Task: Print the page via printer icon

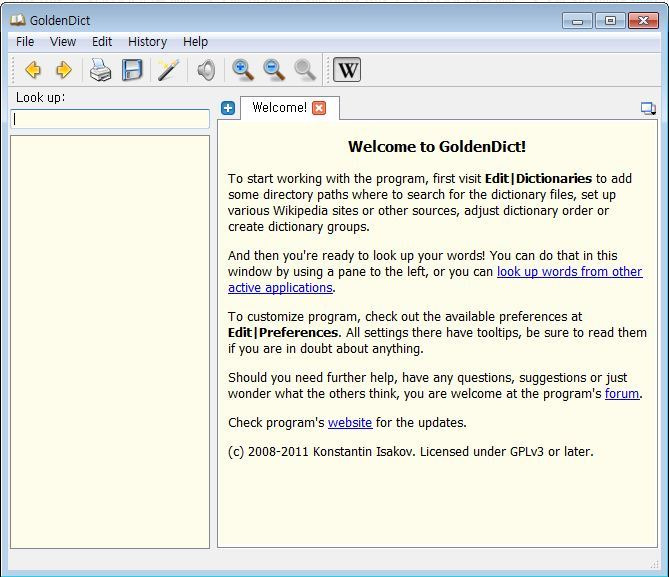Action: coord(100,70)
